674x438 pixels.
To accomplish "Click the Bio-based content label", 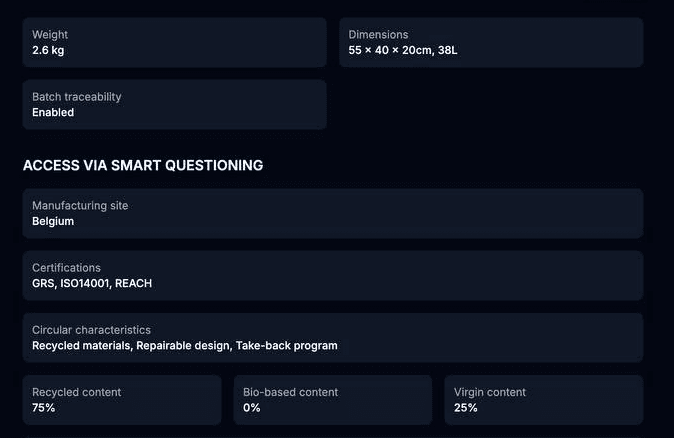I will click(x=290, y=392).
